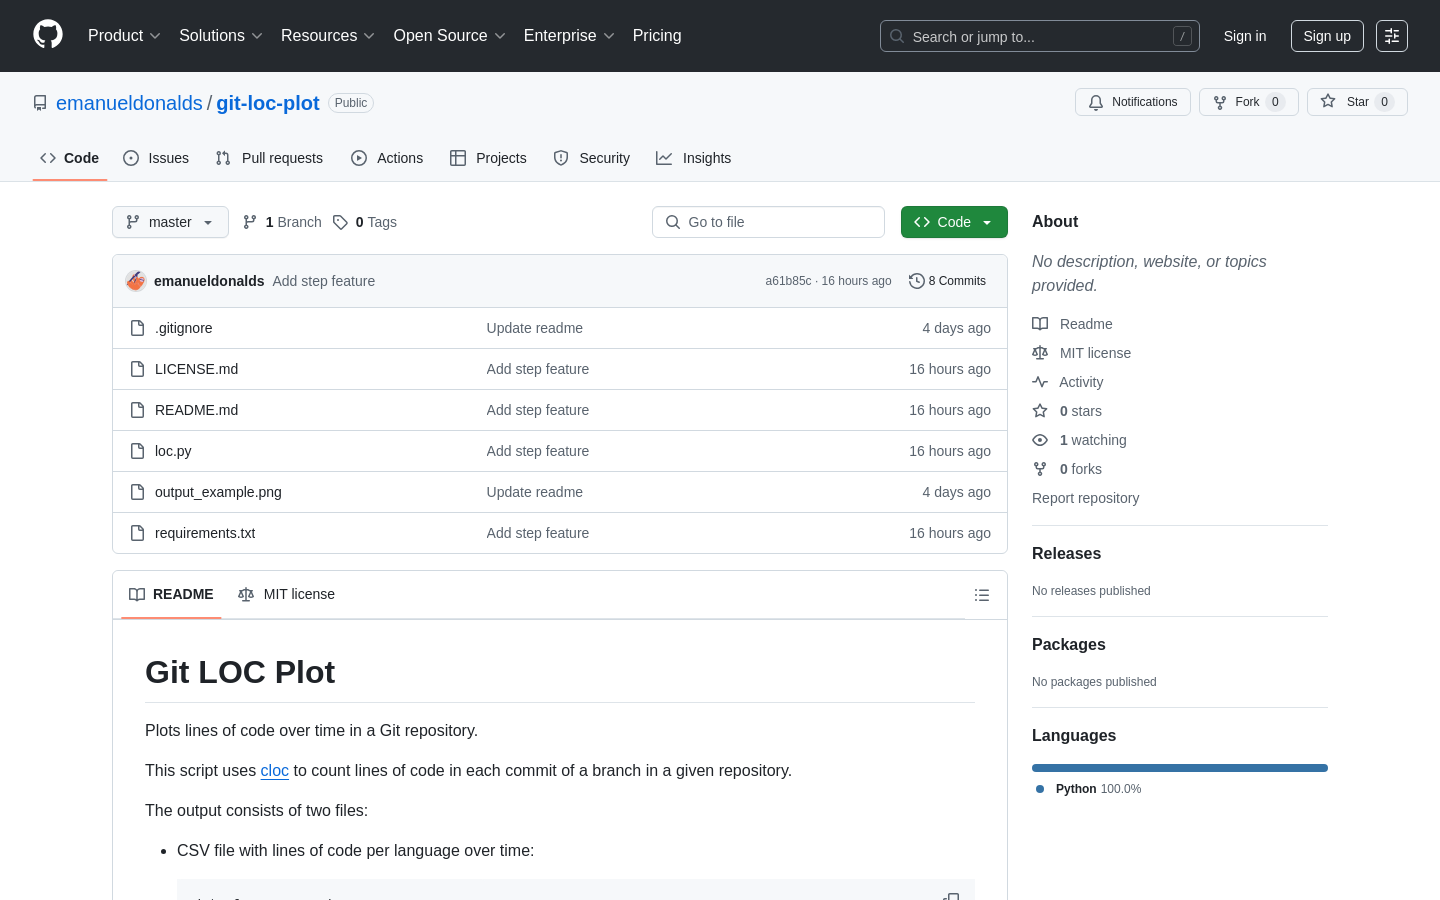Click the Notifications bell button

[1133, 102]
